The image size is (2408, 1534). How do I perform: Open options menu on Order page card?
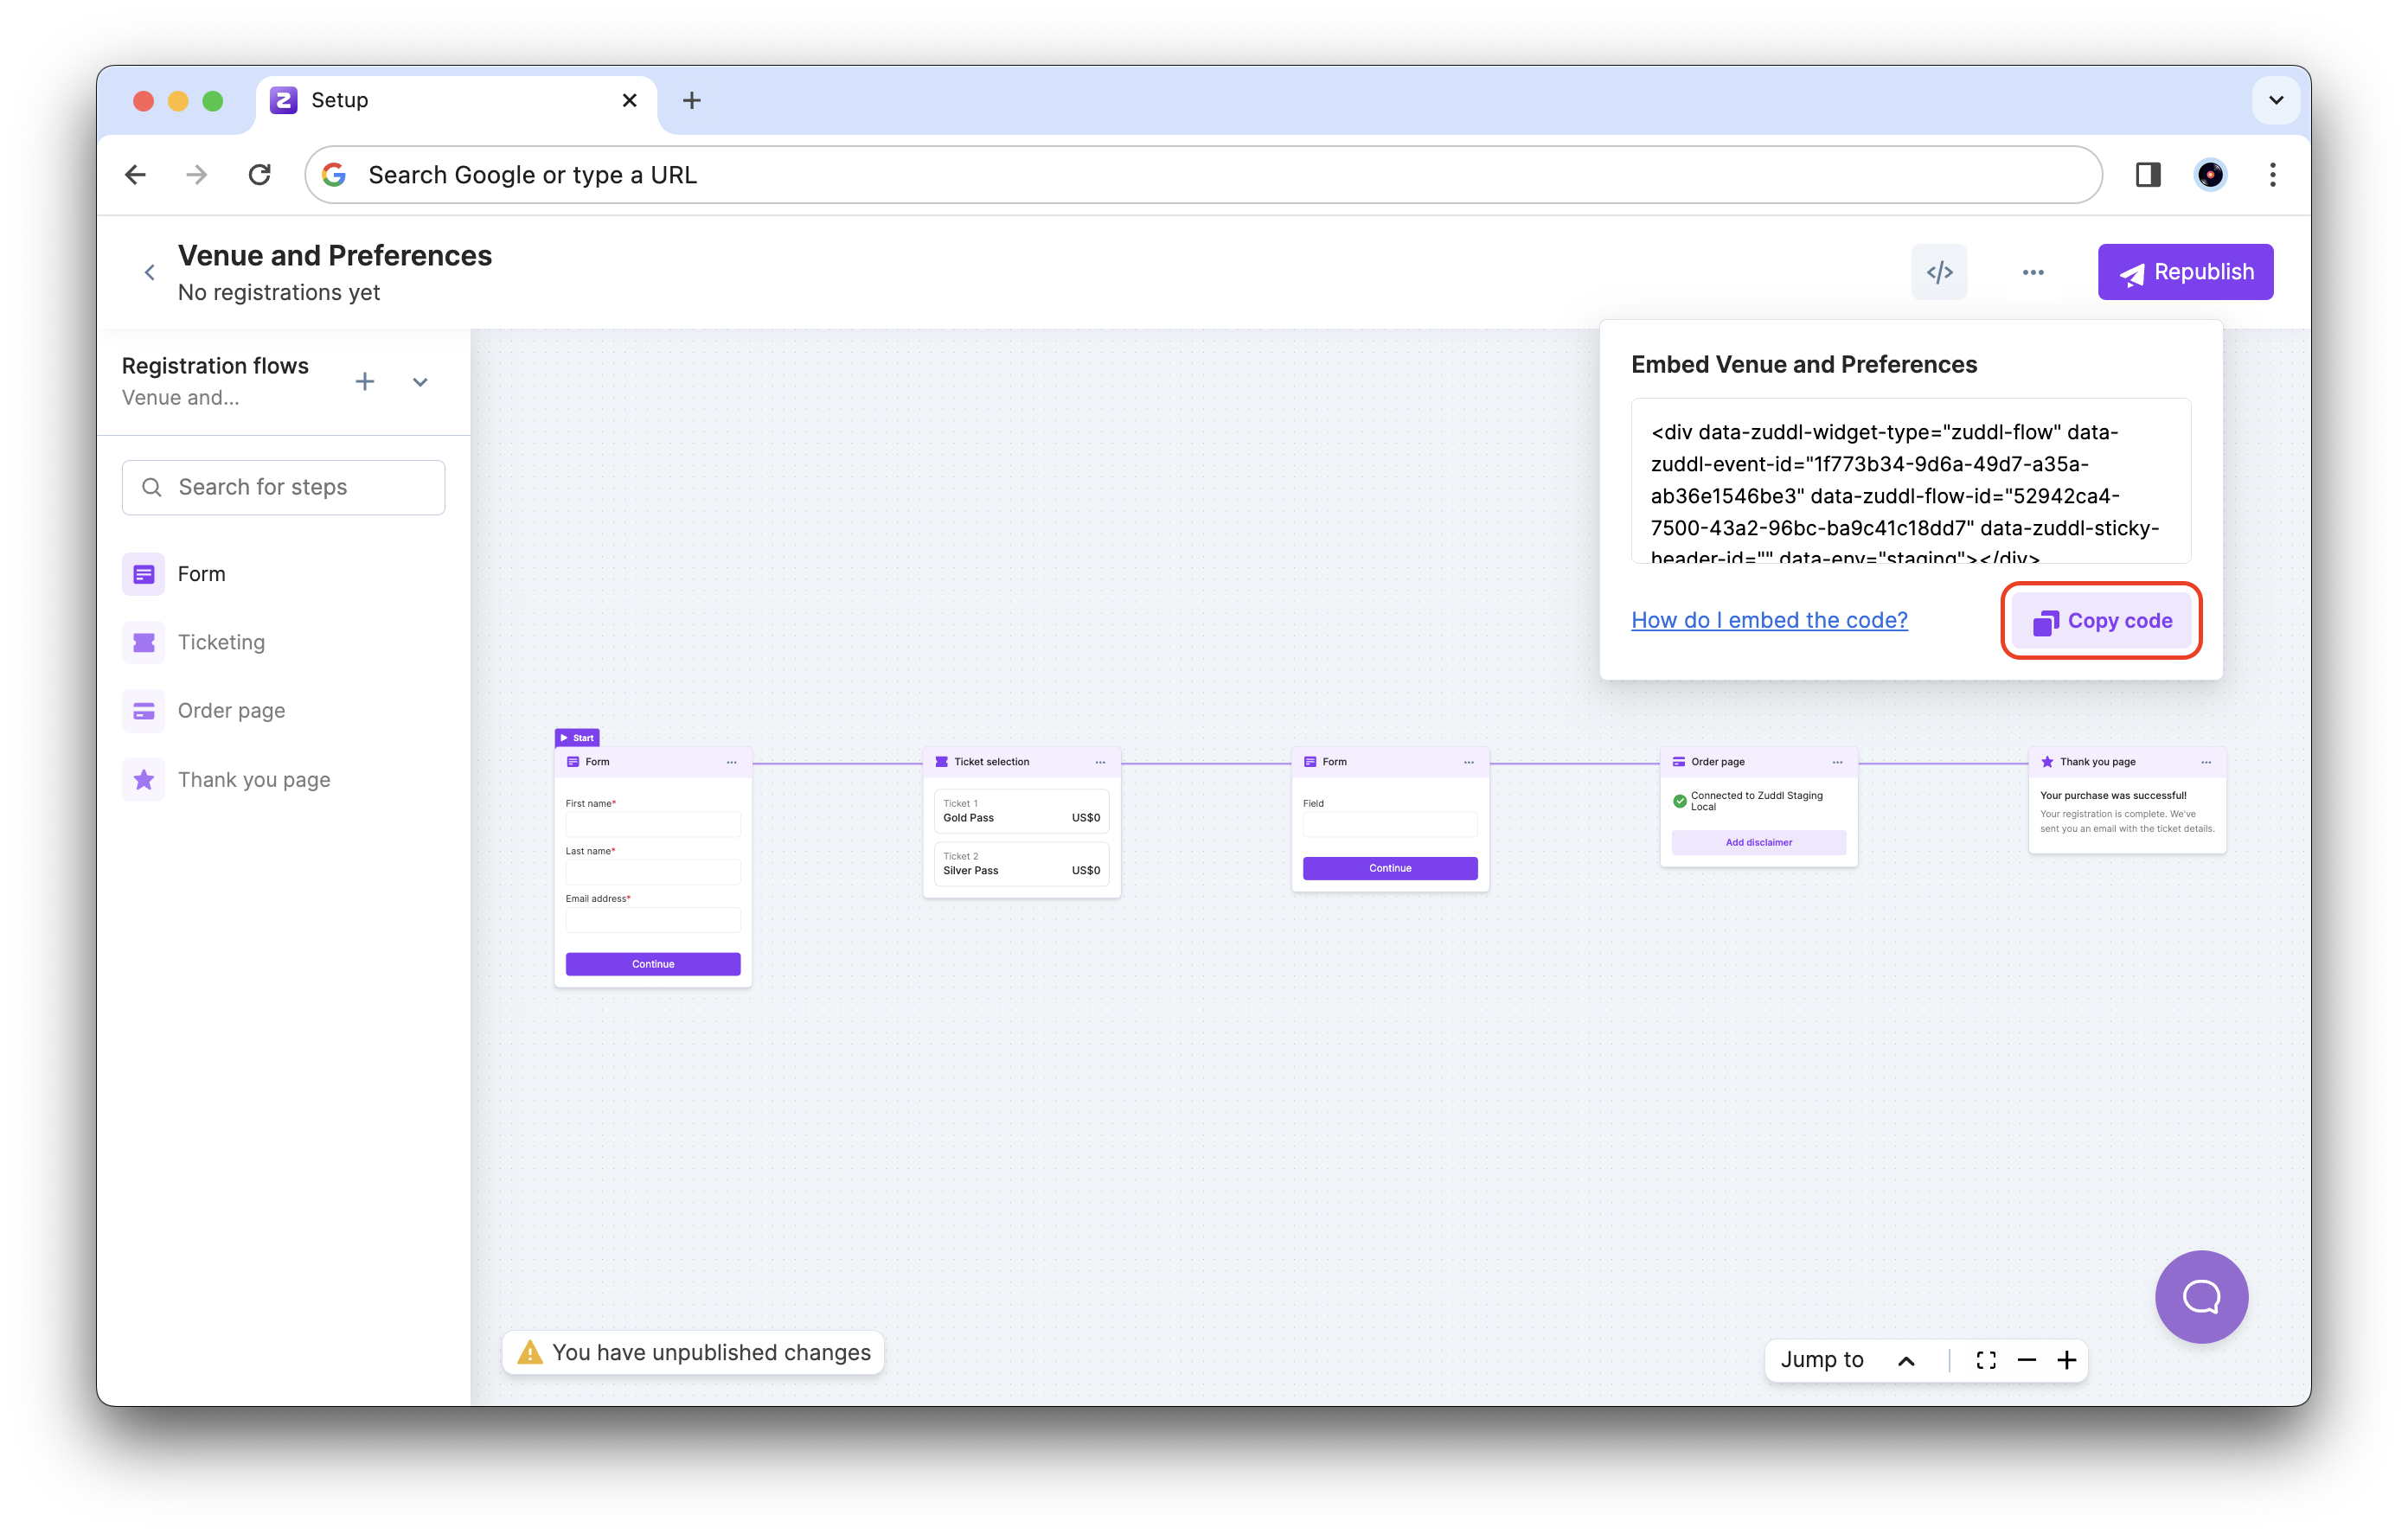tap(1837, 762)
